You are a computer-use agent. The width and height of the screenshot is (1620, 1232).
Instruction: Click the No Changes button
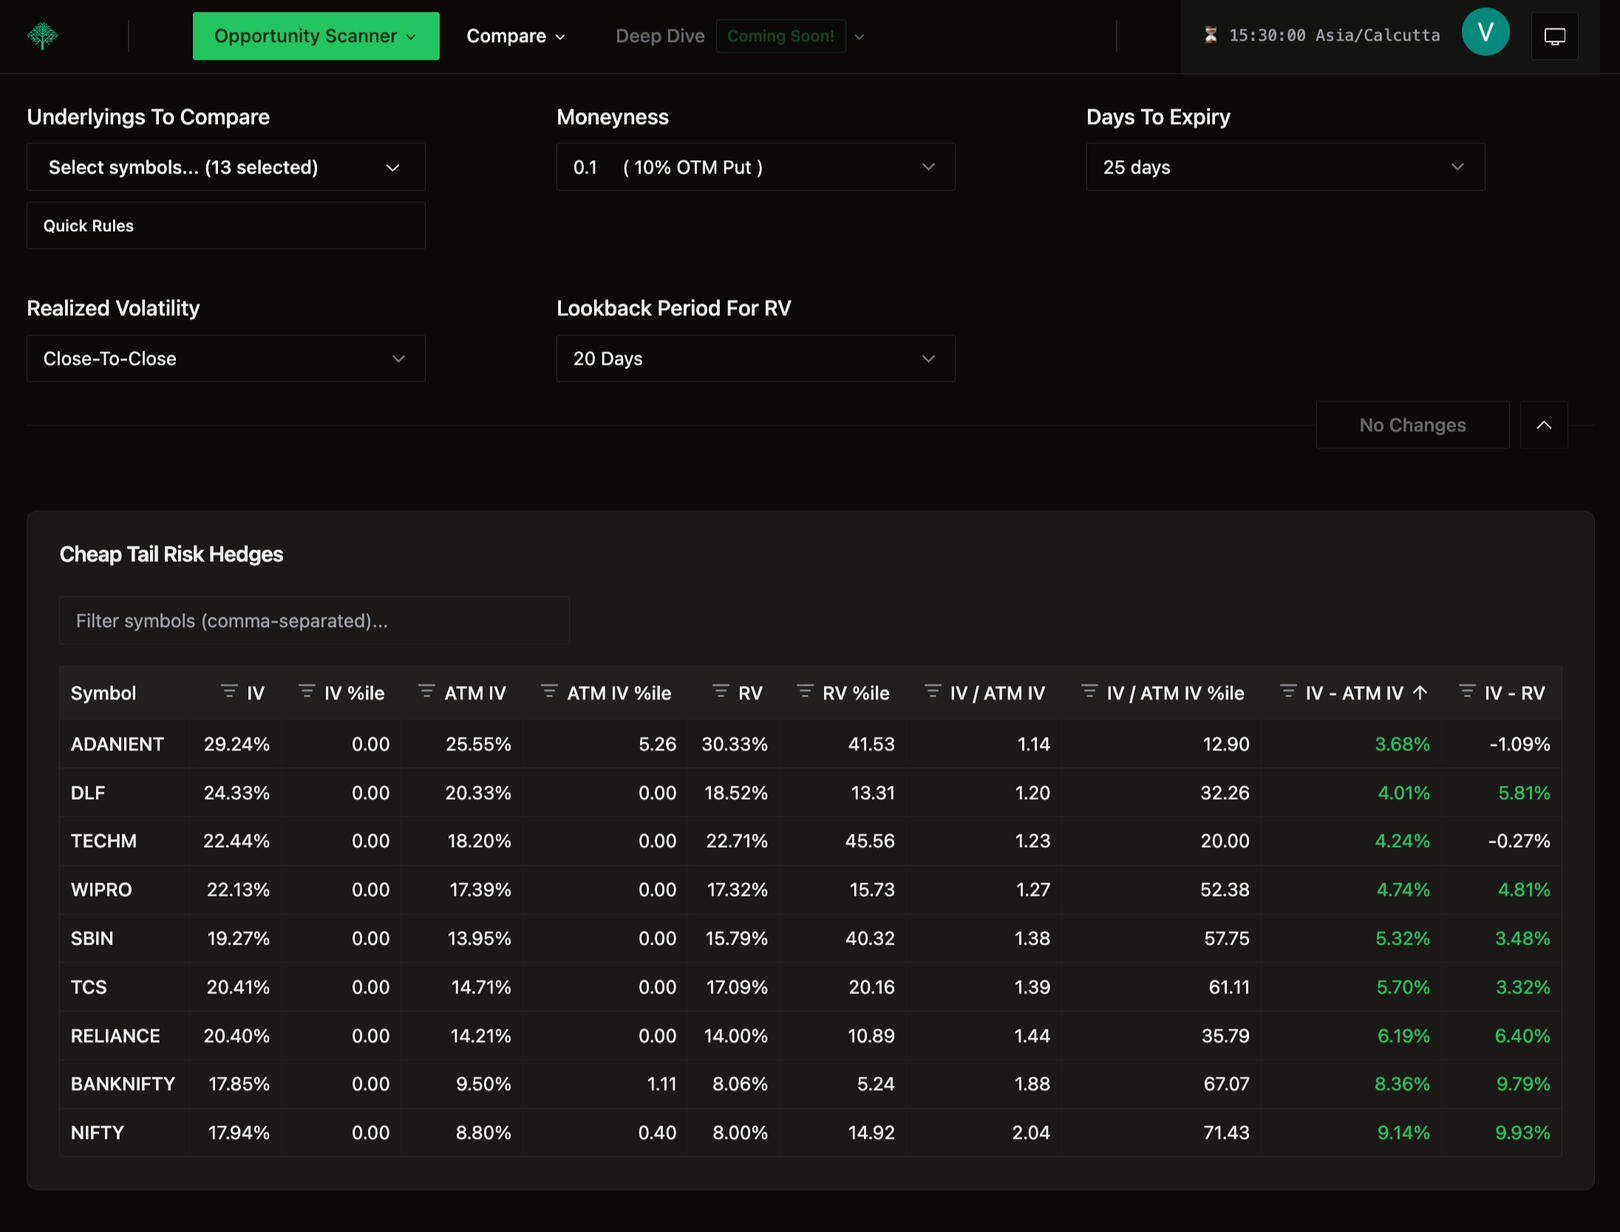coord(1411,425)
